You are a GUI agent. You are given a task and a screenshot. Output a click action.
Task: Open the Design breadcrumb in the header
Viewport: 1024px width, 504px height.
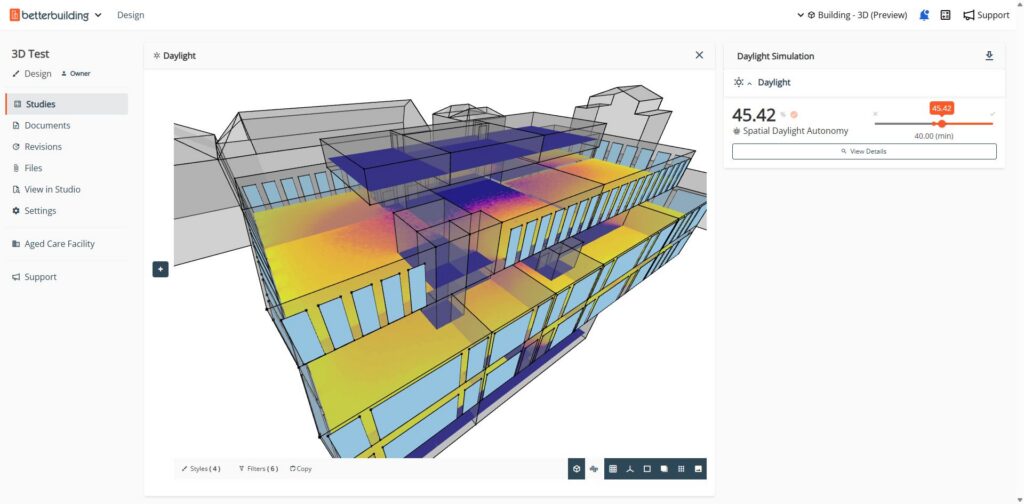coord(131,15)
